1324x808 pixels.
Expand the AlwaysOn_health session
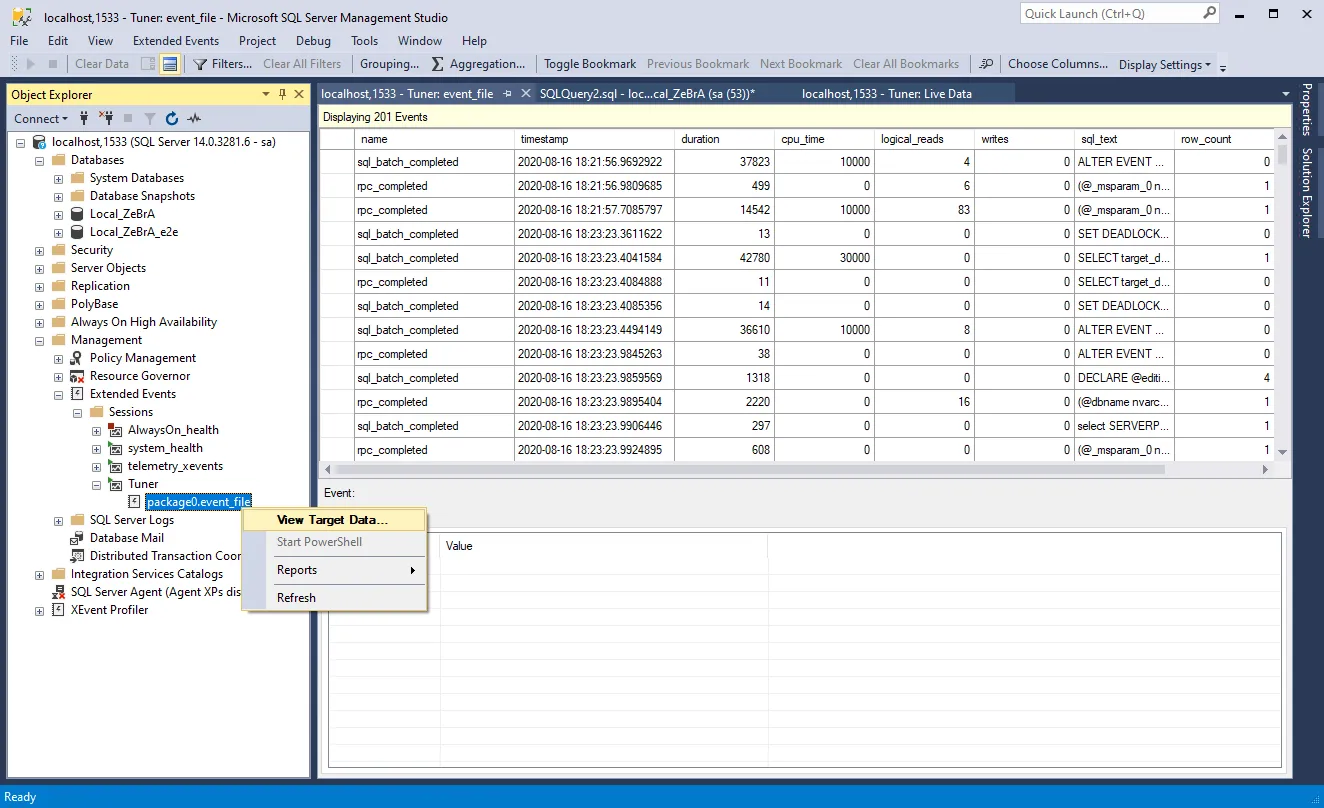pos(97,430)
